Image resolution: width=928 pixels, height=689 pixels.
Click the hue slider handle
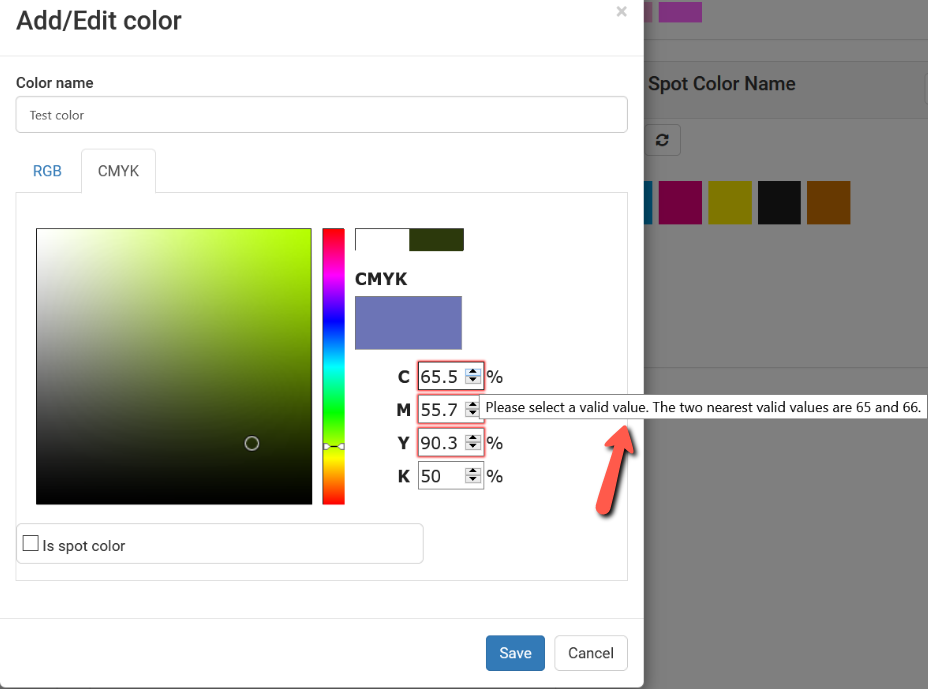(x=334, y=446)
